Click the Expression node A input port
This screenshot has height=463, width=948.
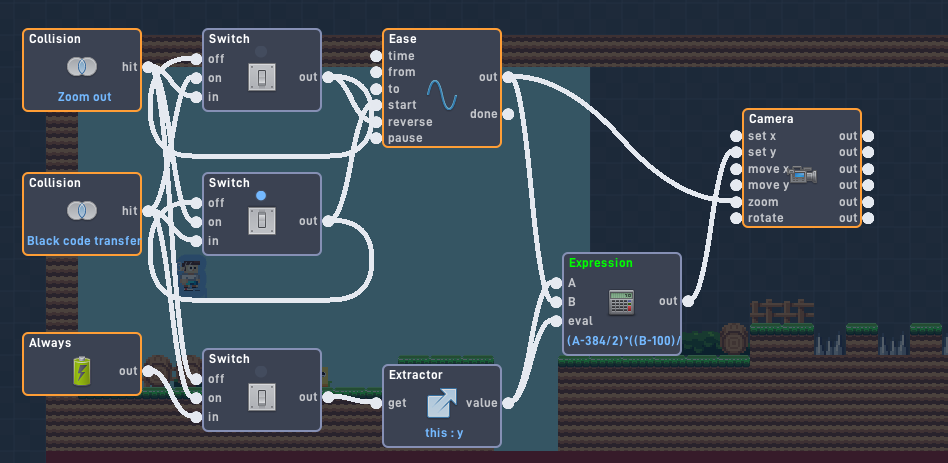556,283
